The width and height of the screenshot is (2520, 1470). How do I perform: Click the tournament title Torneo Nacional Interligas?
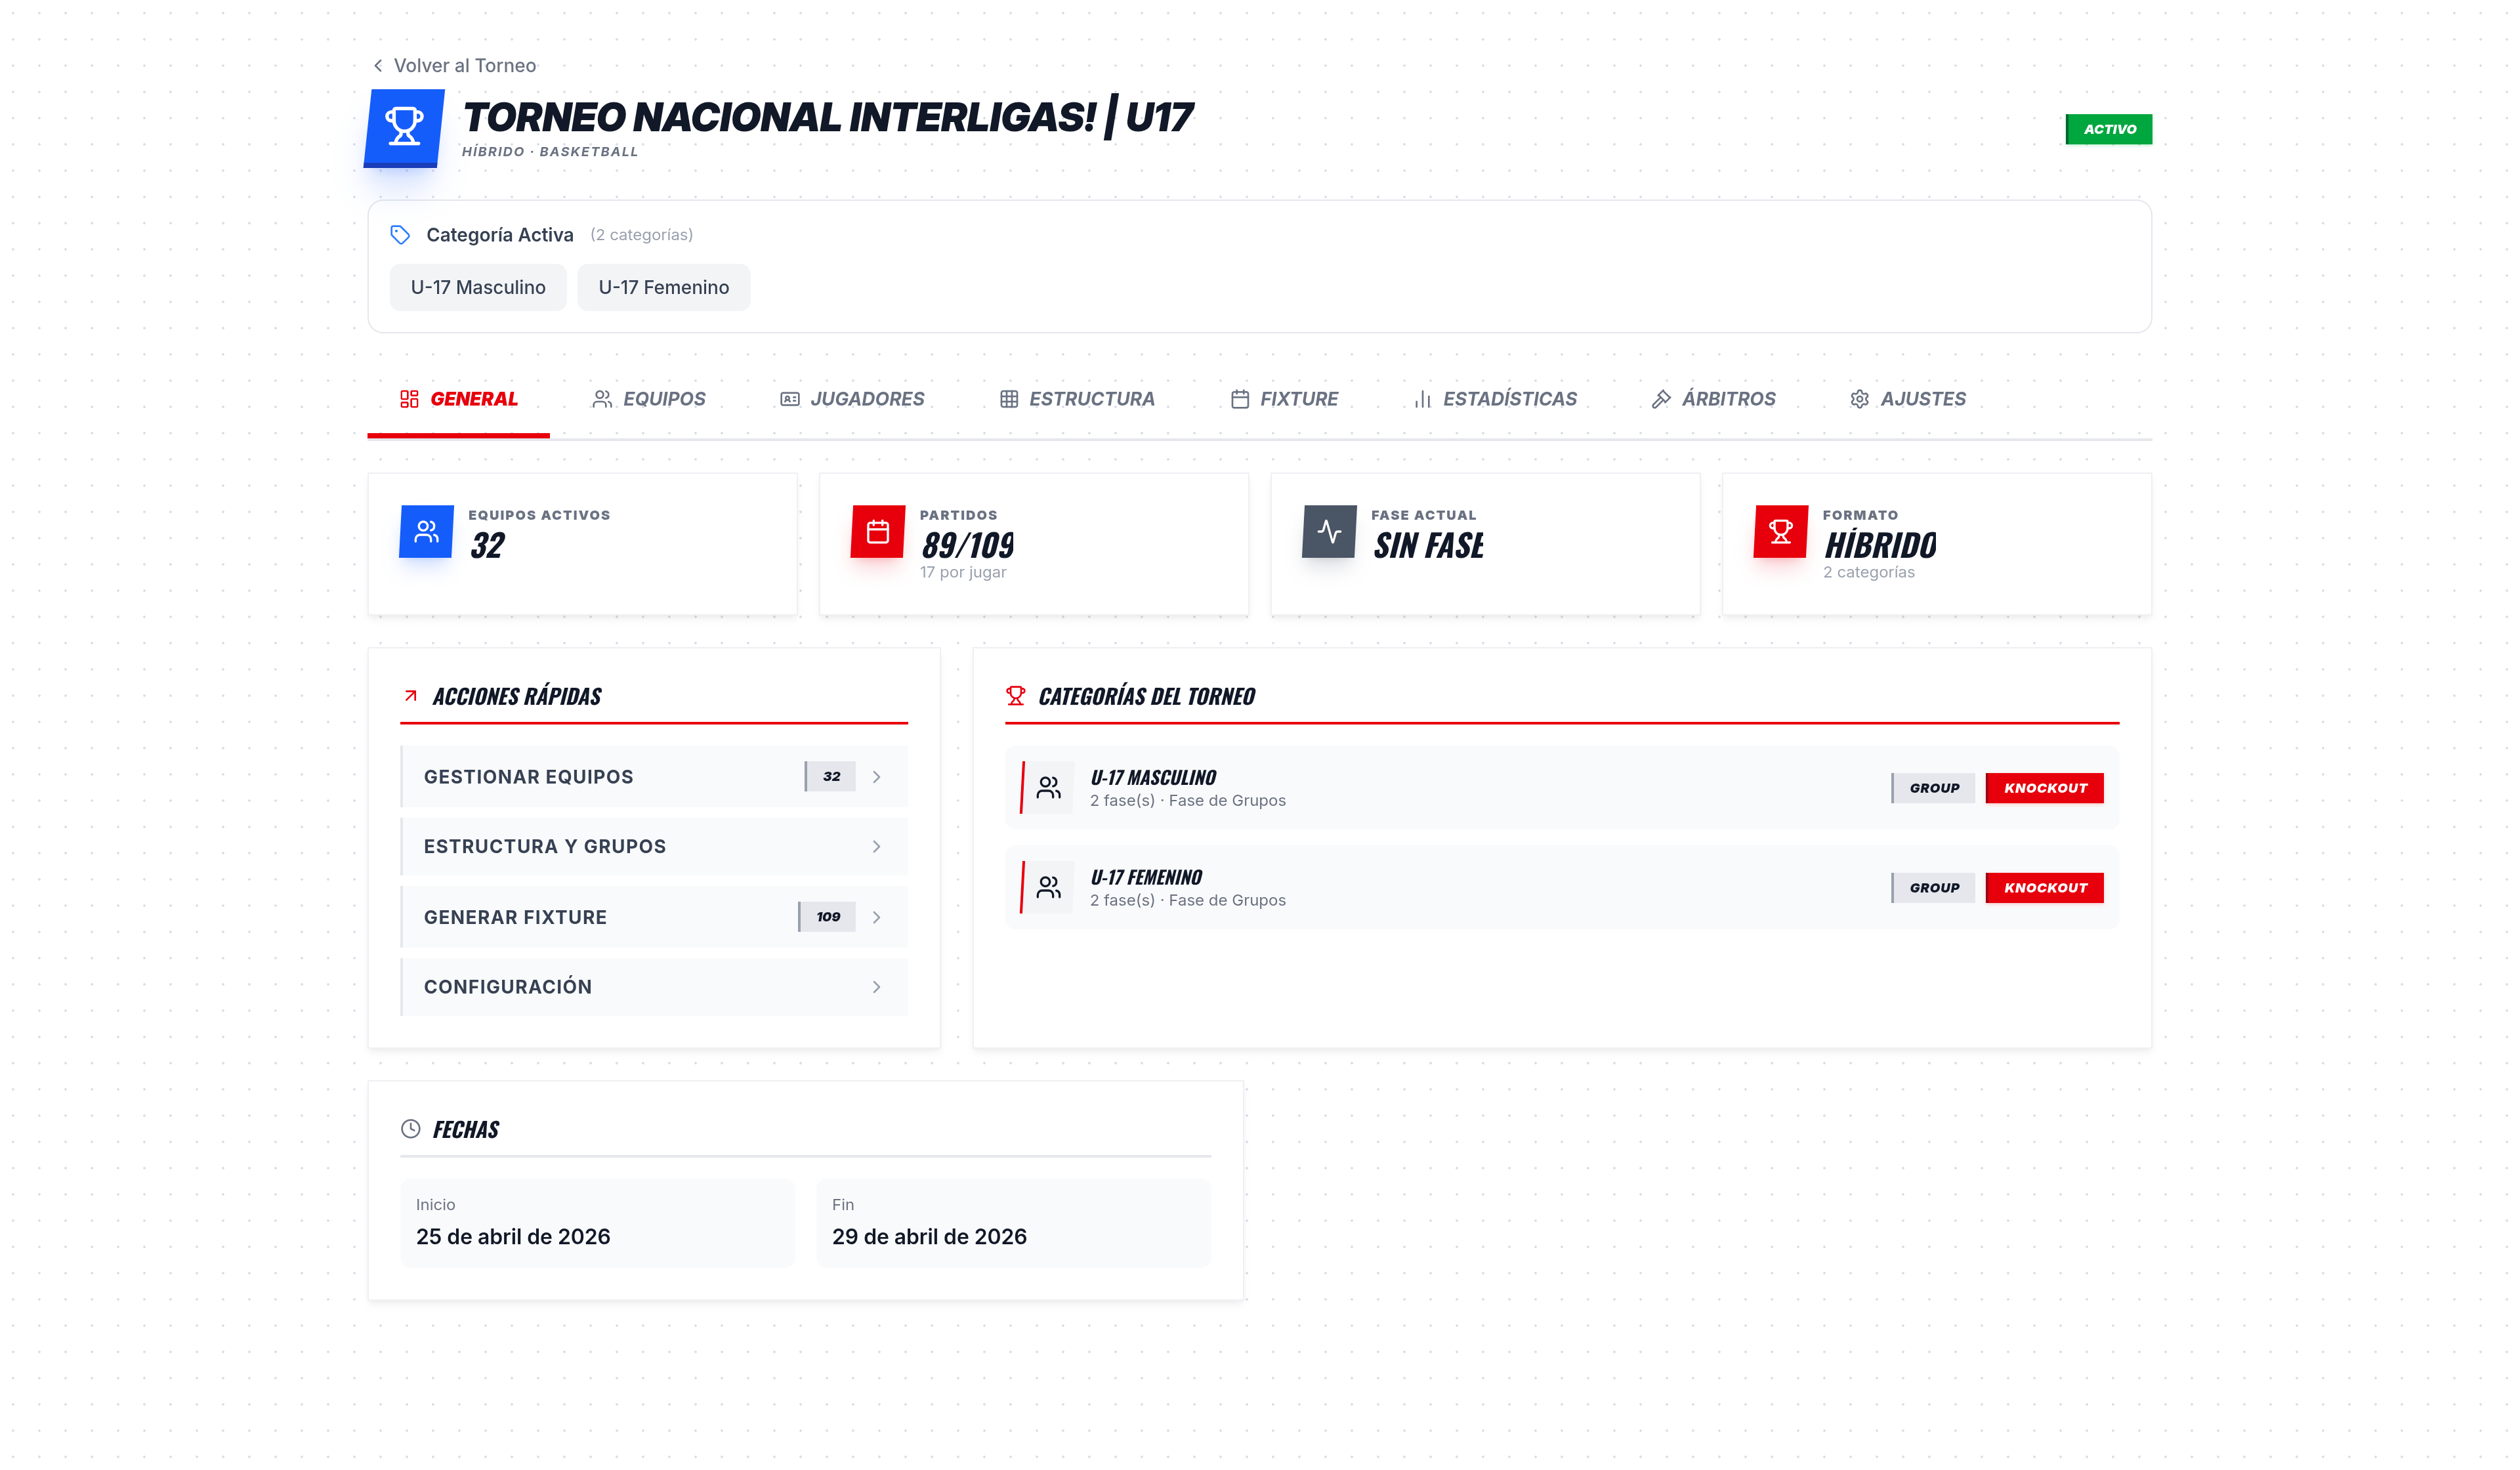[828, 117]
